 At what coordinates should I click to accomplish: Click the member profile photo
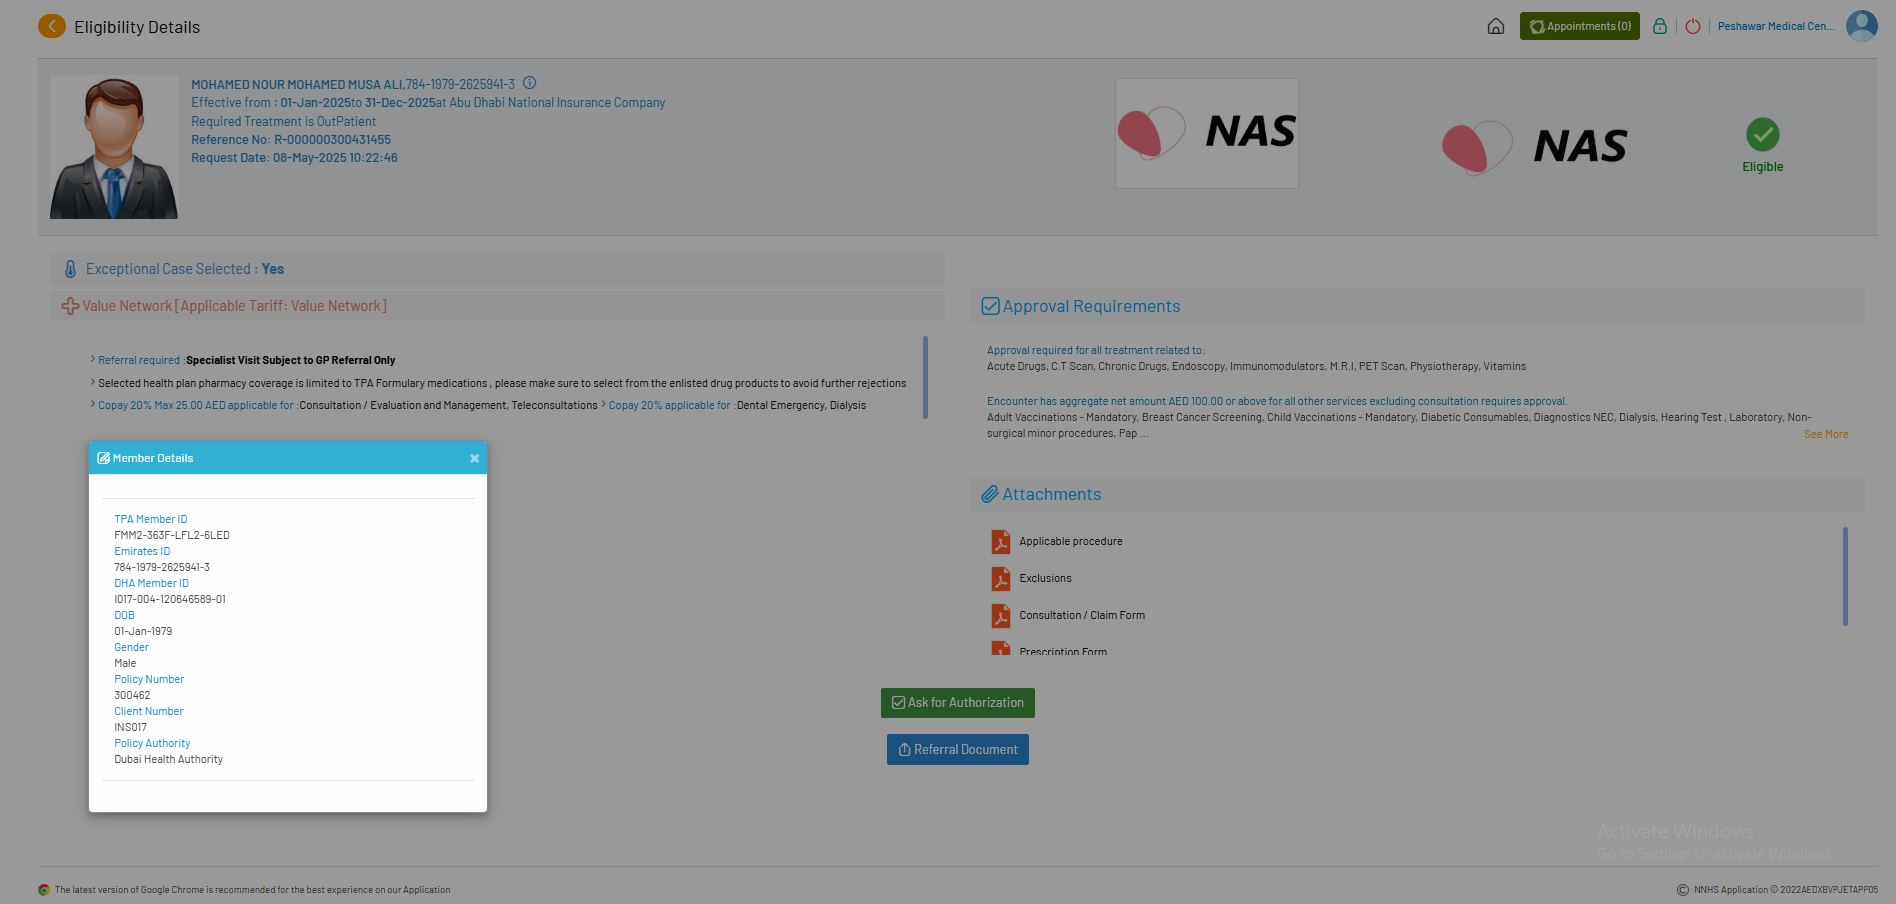(x=114, y=147)
